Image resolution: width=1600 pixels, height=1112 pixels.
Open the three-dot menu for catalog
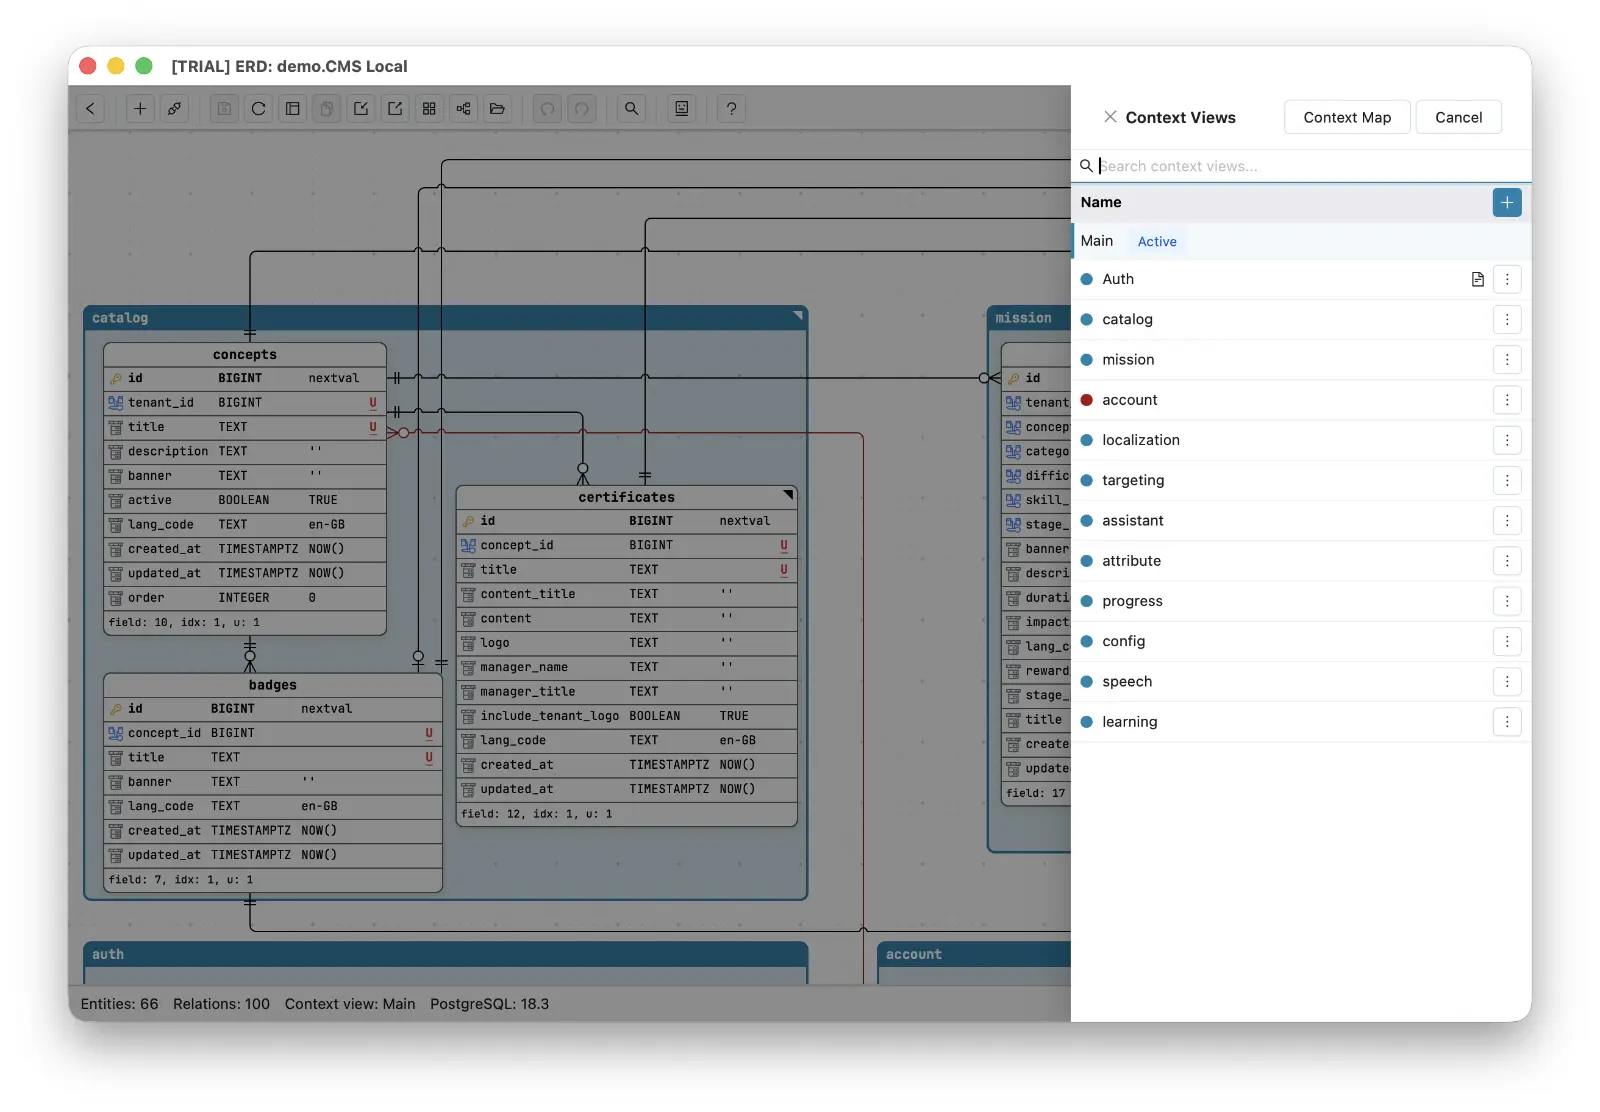(x=1507, y=319)
